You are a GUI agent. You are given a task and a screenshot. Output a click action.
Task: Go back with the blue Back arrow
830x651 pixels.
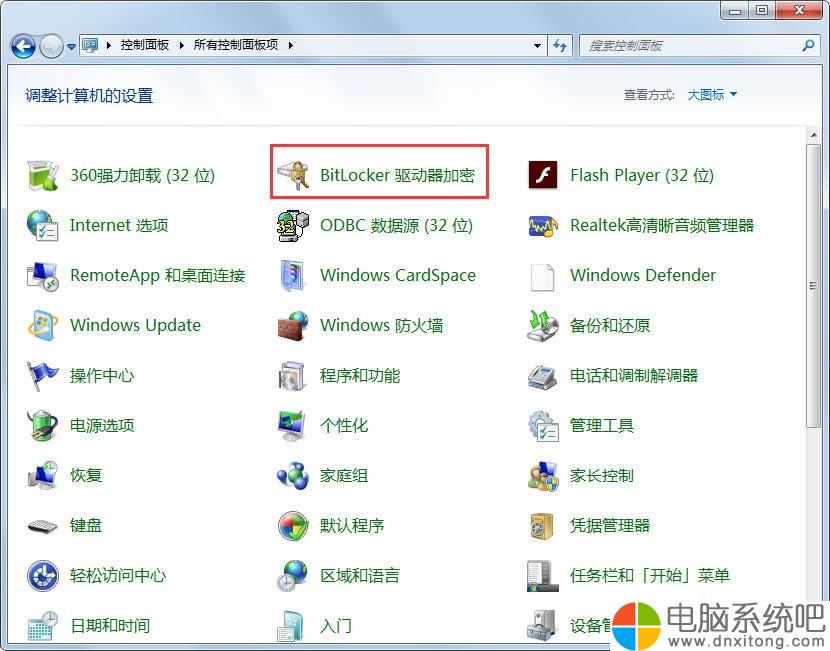click(23, 46)
